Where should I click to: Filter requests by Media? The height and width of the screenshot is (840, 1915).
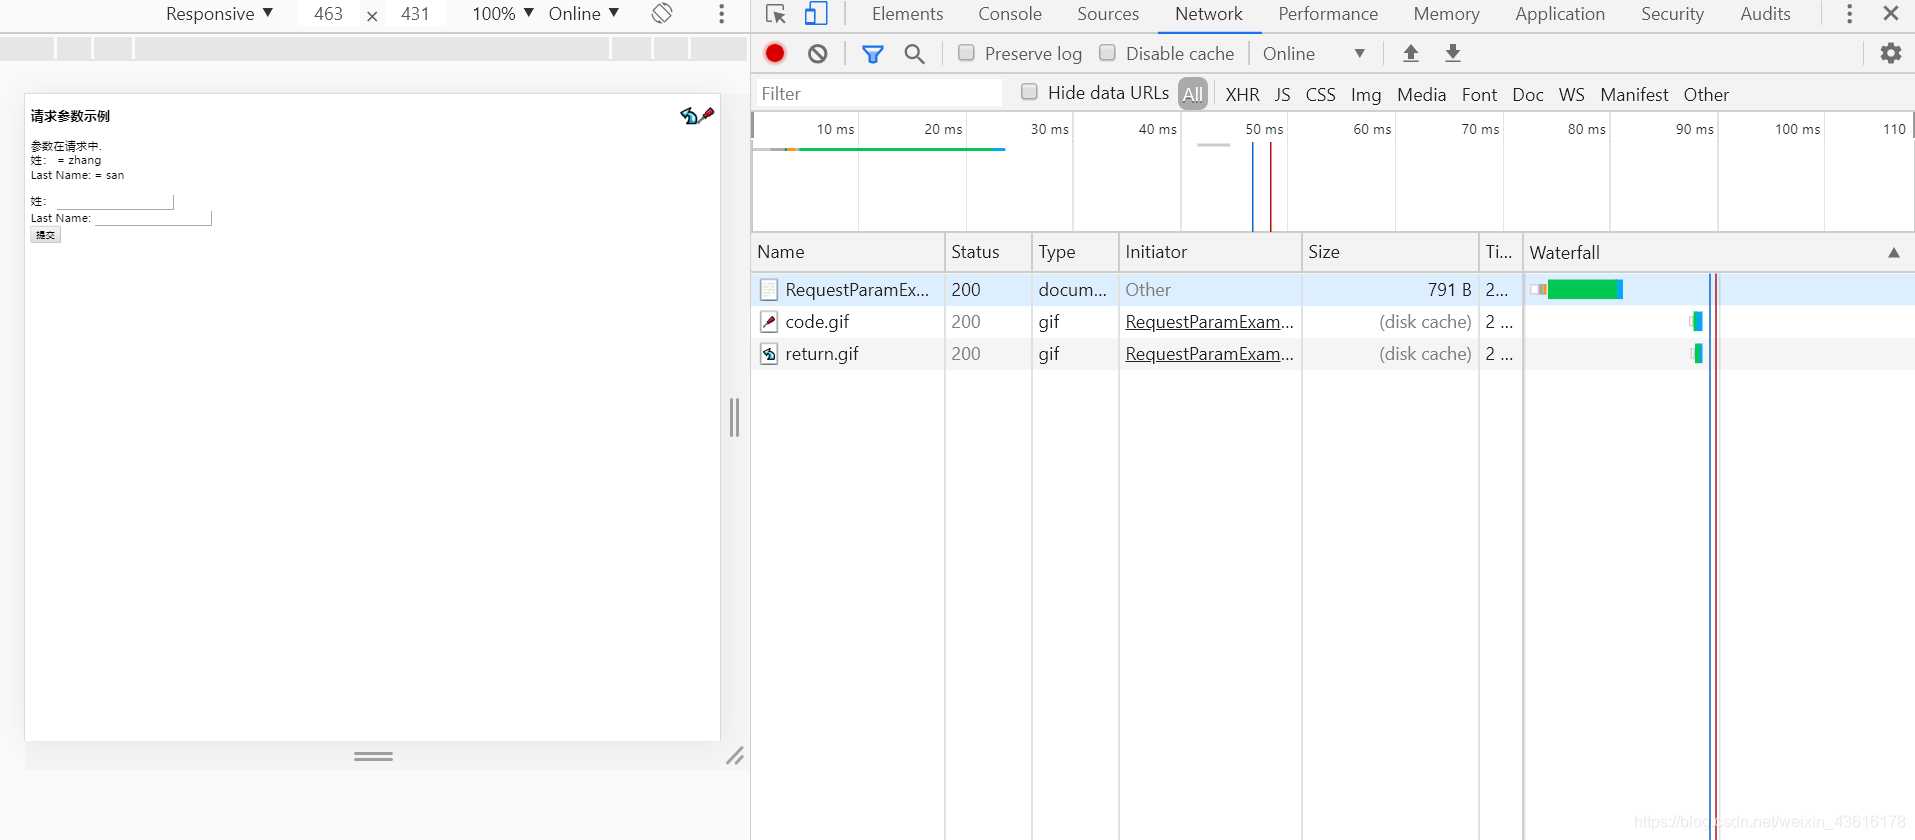[1421, 95]
